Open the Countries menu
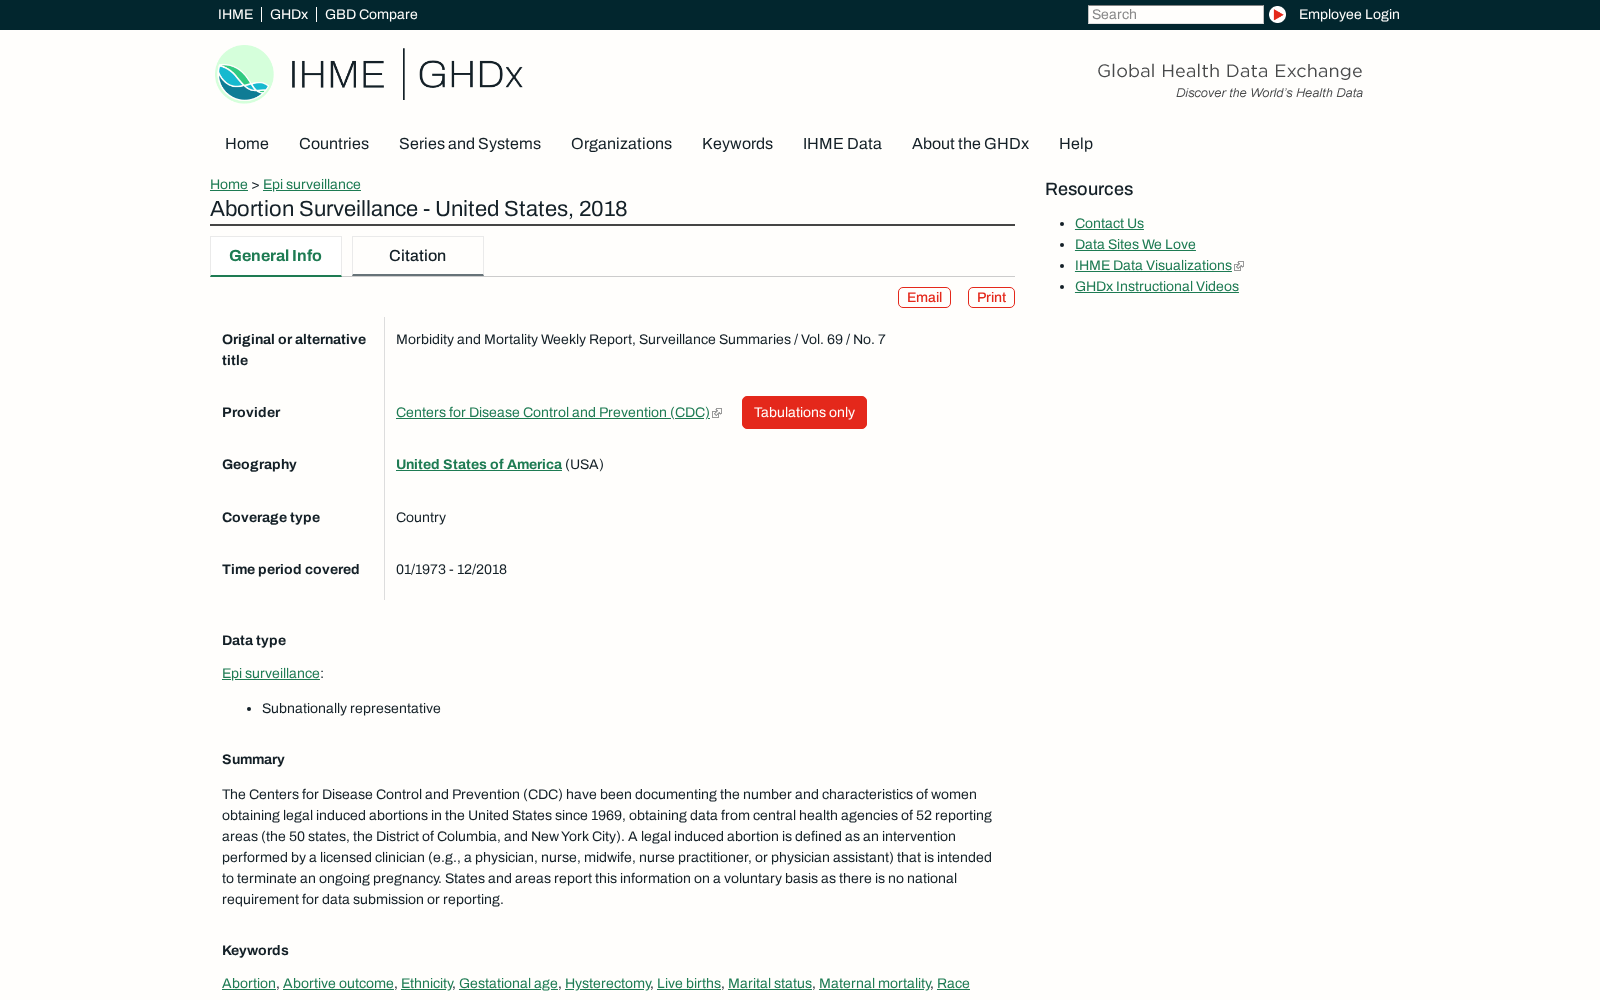1600x1000 pixels. 334,144
